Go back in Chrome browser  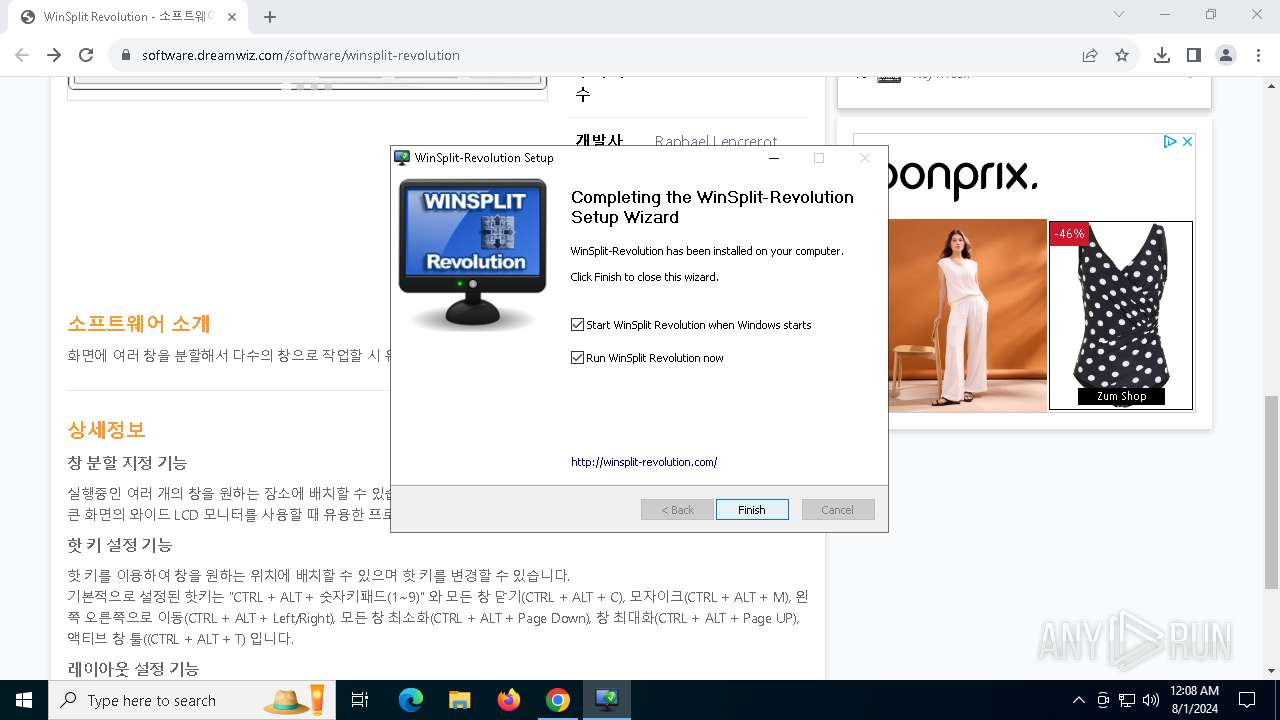[22, 55]
